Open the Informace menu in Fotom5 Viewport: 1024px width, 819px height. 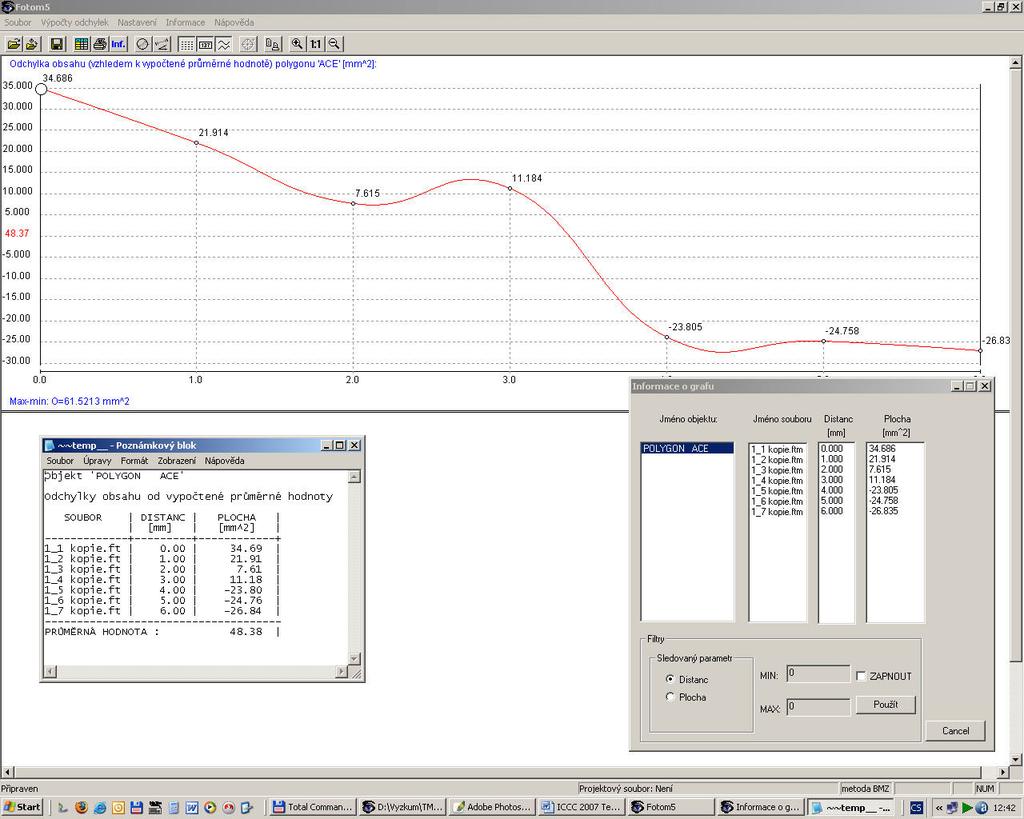point(185,22)
